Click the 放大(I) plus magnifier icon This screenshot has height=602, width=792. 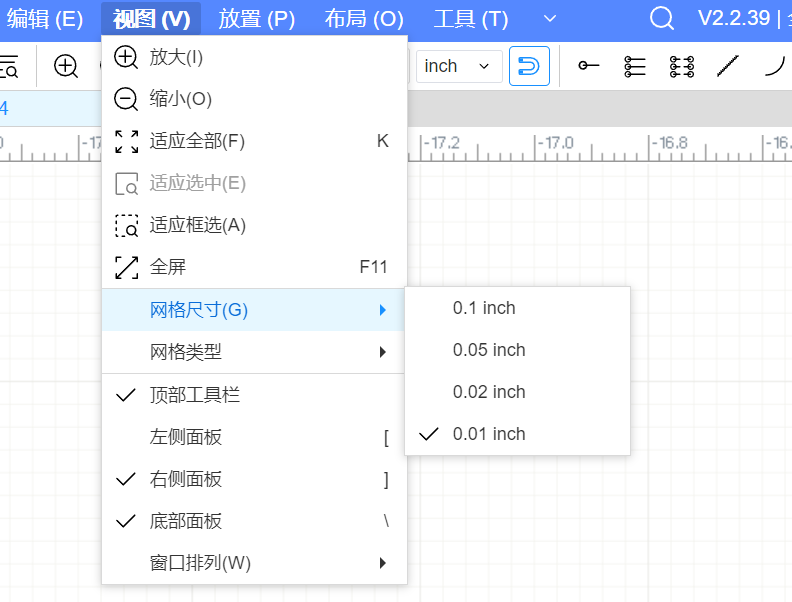coord(126,57)
